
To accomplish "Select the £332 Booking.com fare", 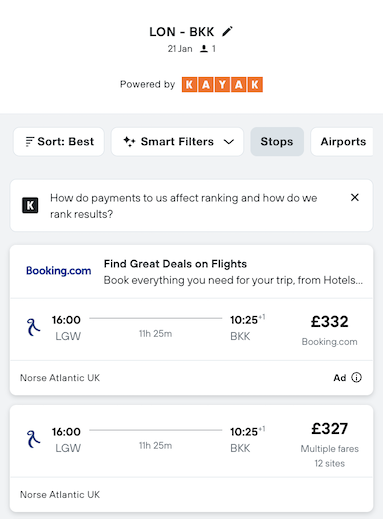I will coord(329,329).
